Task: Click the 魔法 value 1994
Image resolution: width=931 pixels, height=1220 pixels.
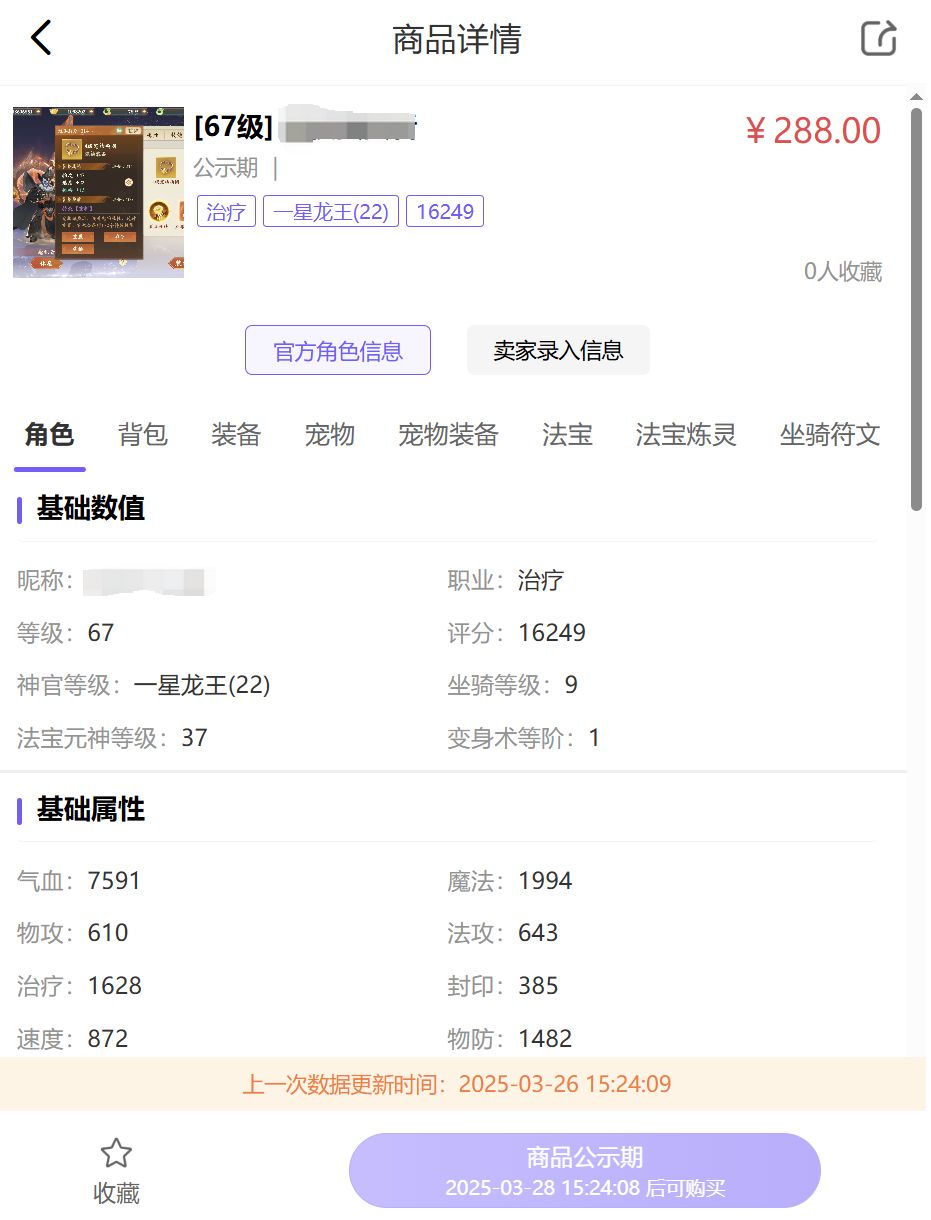Action: point(545,881)
